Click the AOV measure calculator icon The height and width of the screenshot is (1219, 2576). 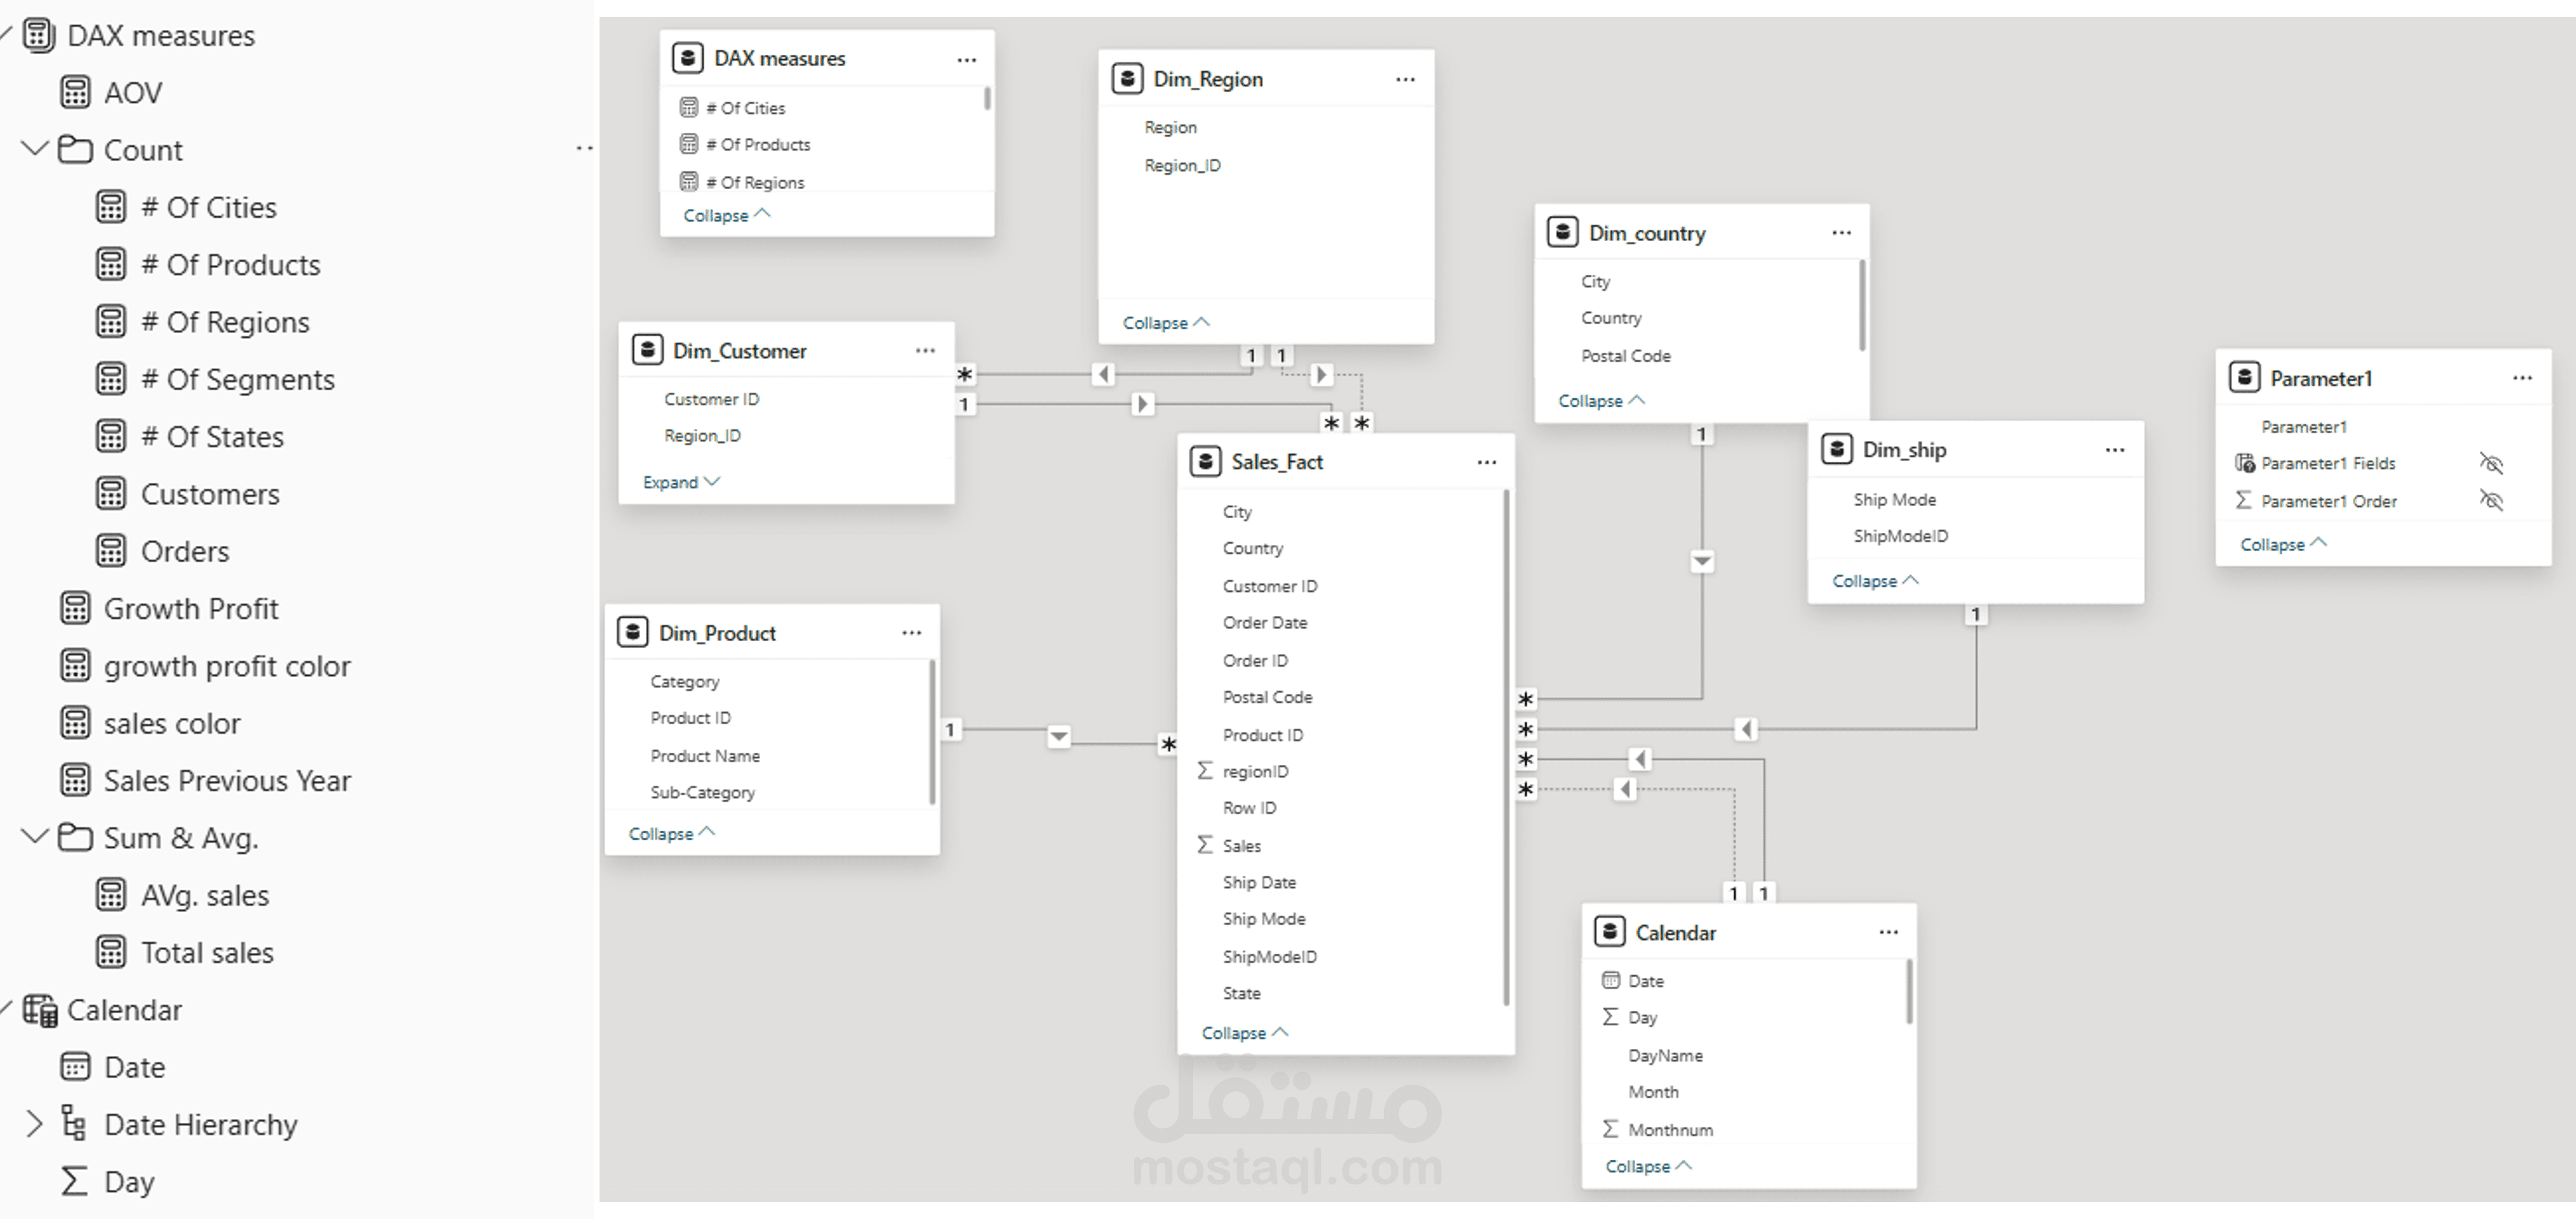tap(75, 92)
